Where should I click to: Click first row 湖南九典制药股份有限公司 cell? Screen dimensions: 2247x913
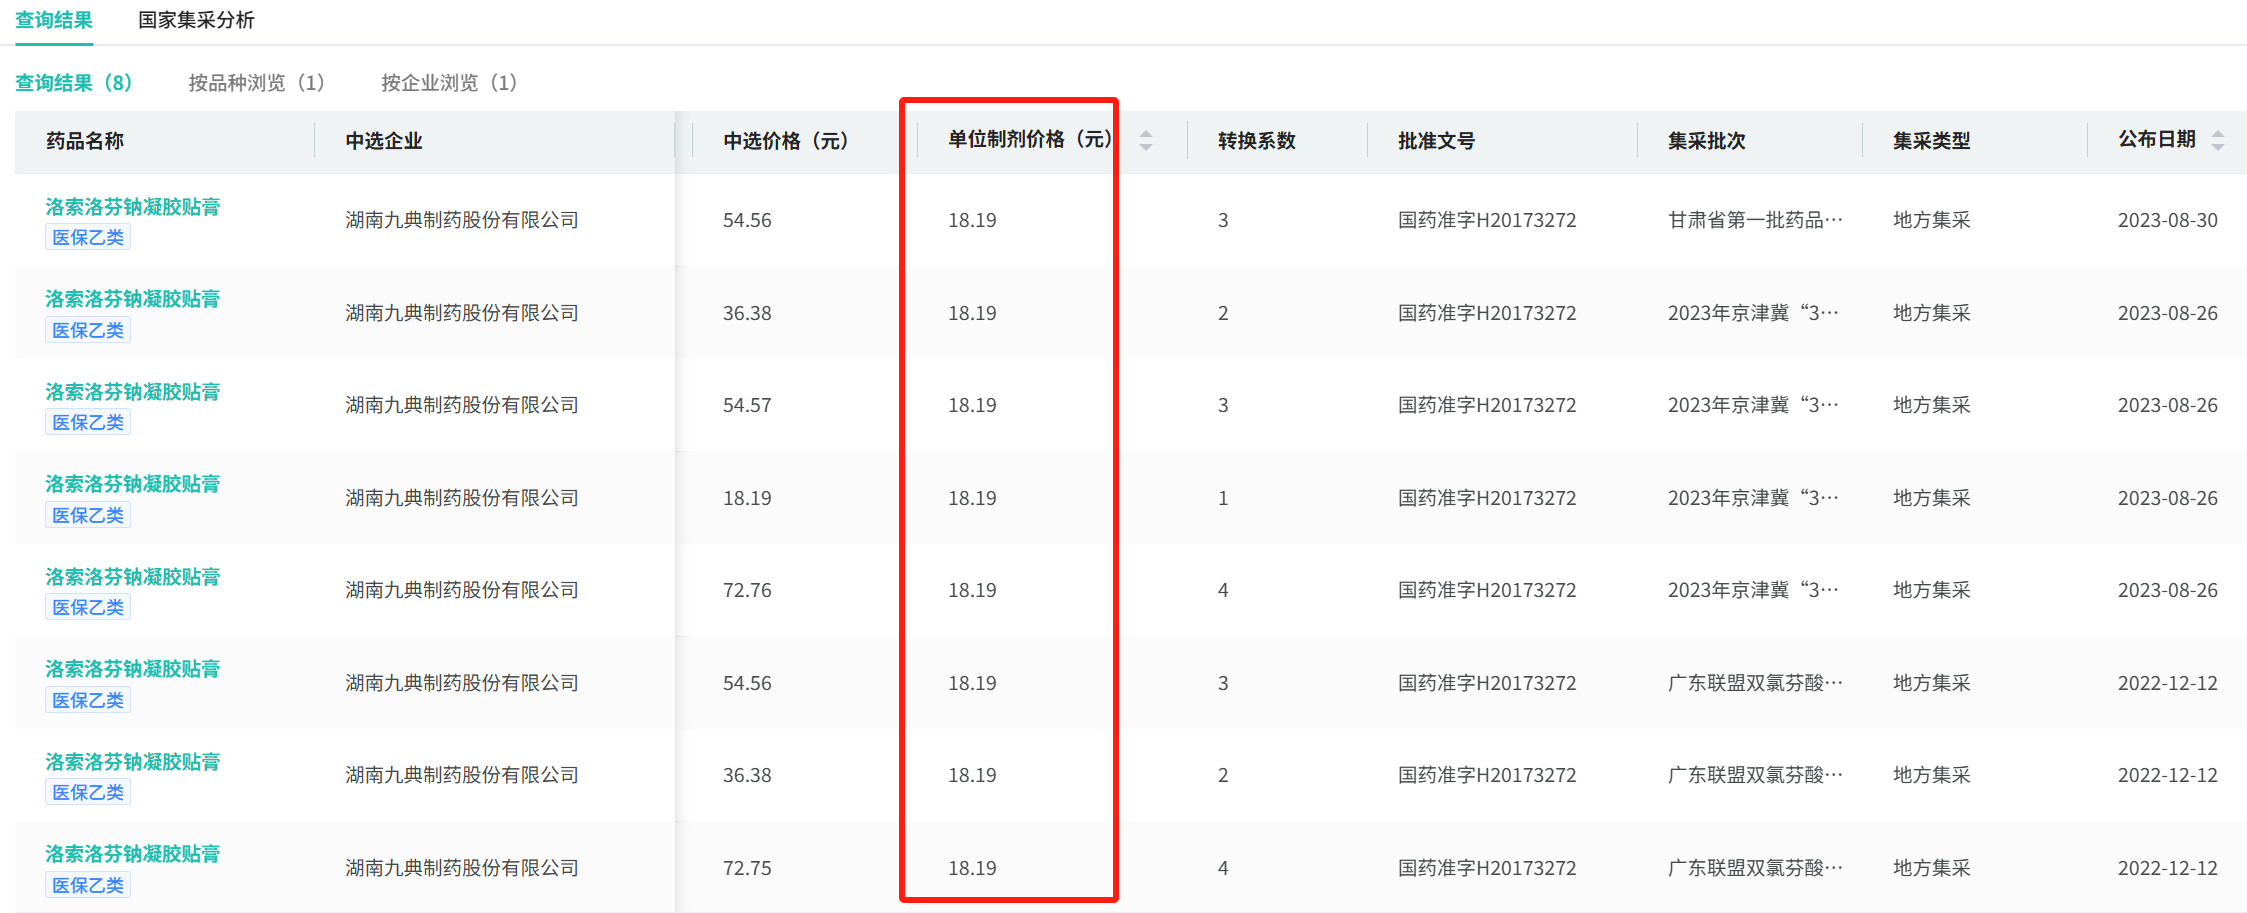coord(462,220)
